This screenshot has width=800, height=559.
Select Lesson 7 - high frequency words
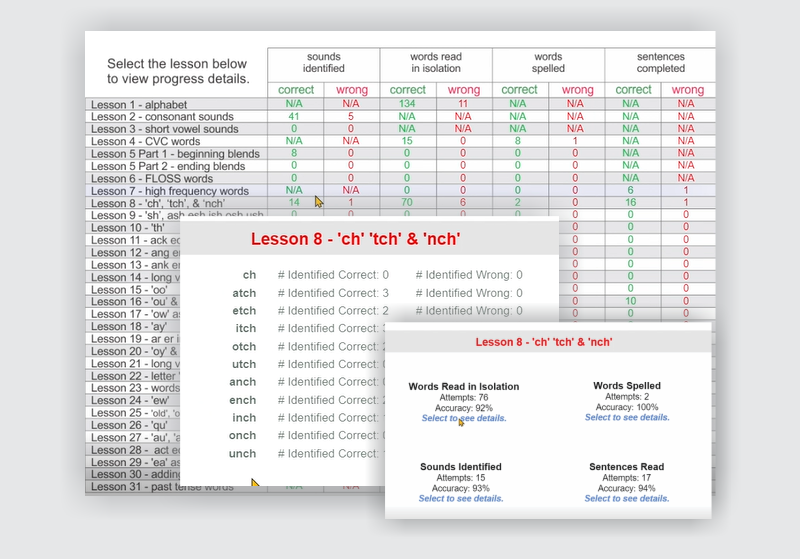pos(170,191)
